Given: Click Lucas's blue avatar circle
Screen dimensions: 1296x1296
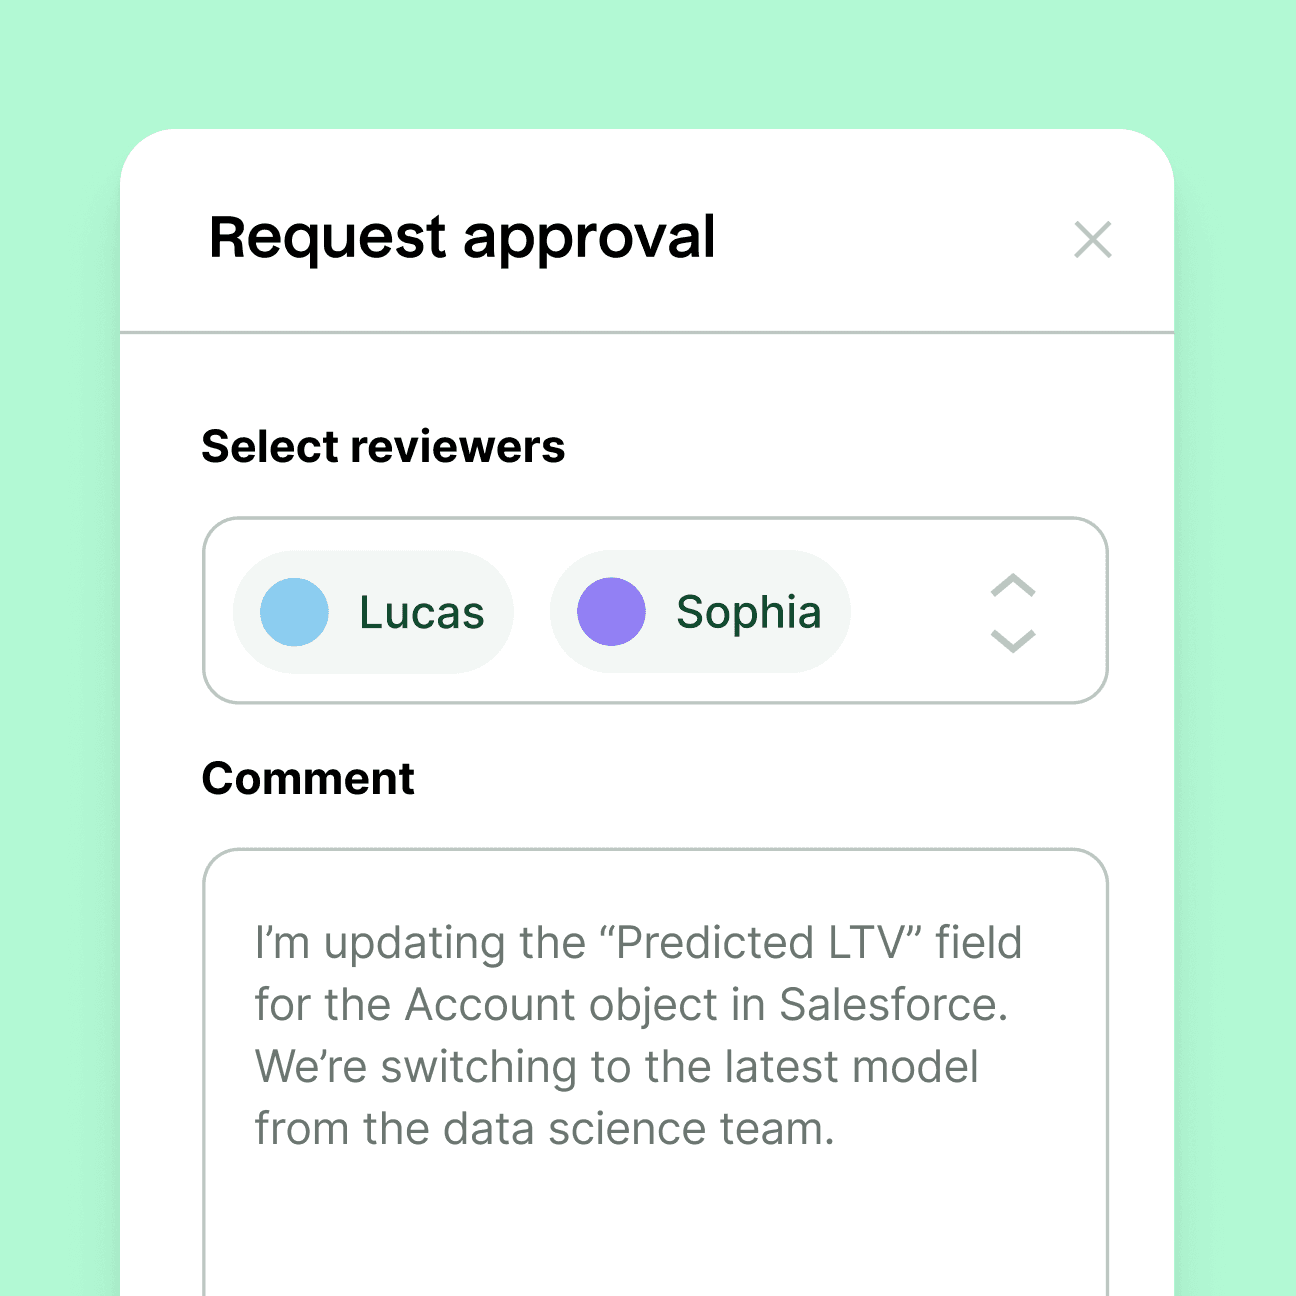Looking at the screenshot, I should (293, 611).
